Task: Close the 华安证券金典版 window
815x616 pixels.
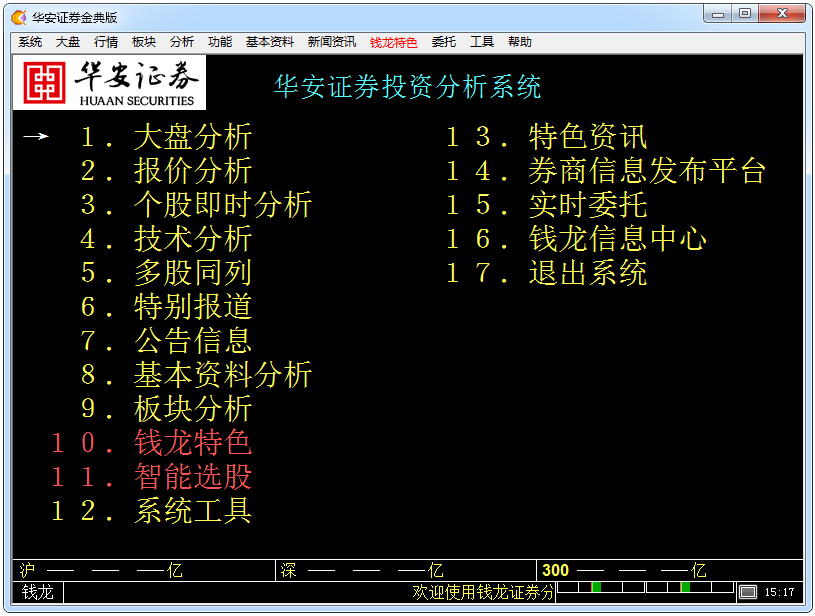Action: coord(782,14)
